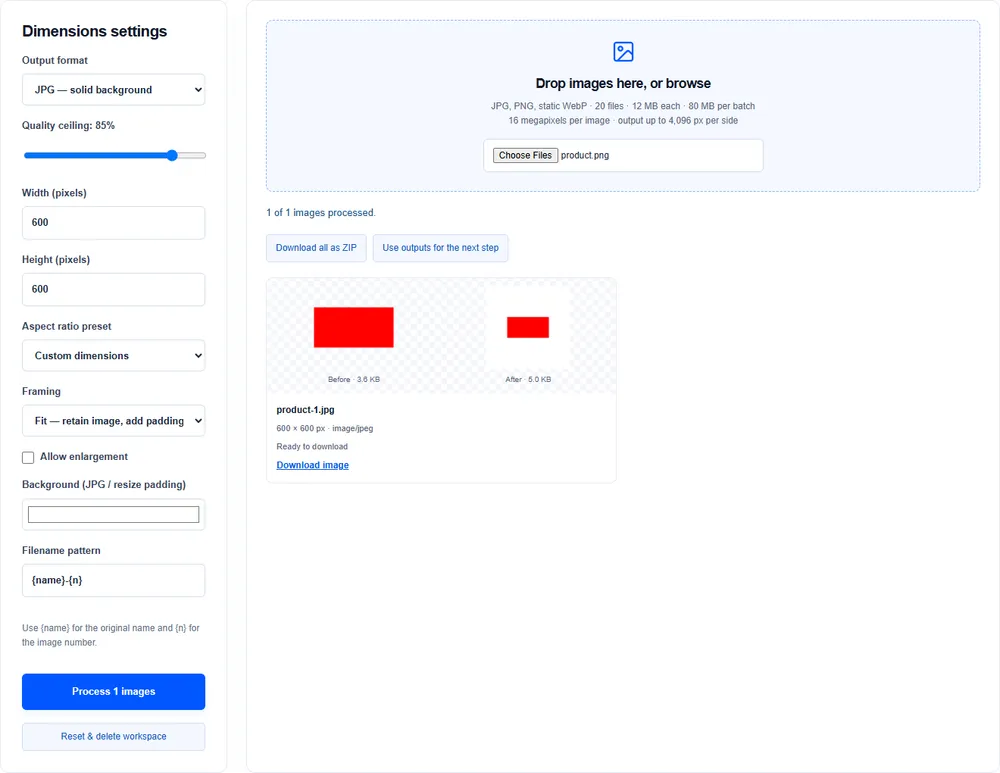
Task: Click the 'Before · 3.6 KB' caption
Action: [x=354, y=379]
